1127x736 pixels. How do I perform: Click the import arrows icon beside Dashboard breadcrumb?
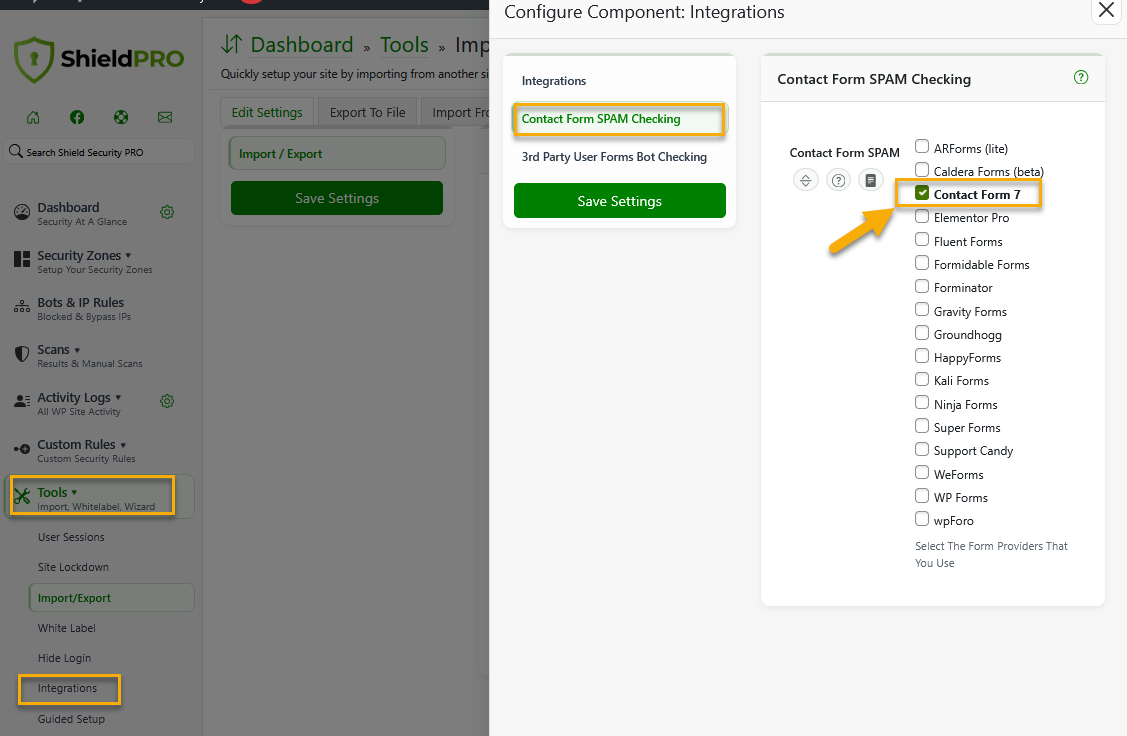tap(231, 45)
